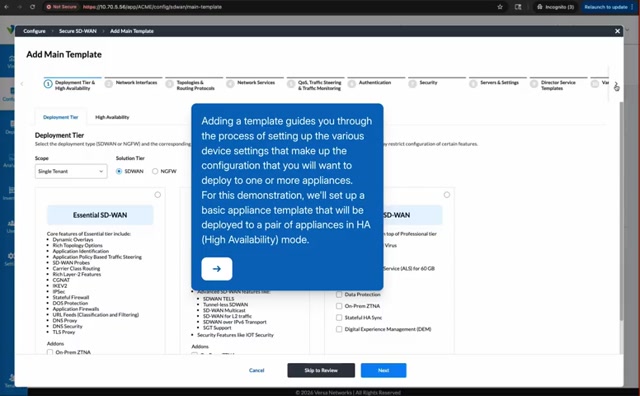Image resolution: width=640 pixels, height=396 pixels.
Task: Select the NGFW solution tier radio
Action: click(155, 171)
